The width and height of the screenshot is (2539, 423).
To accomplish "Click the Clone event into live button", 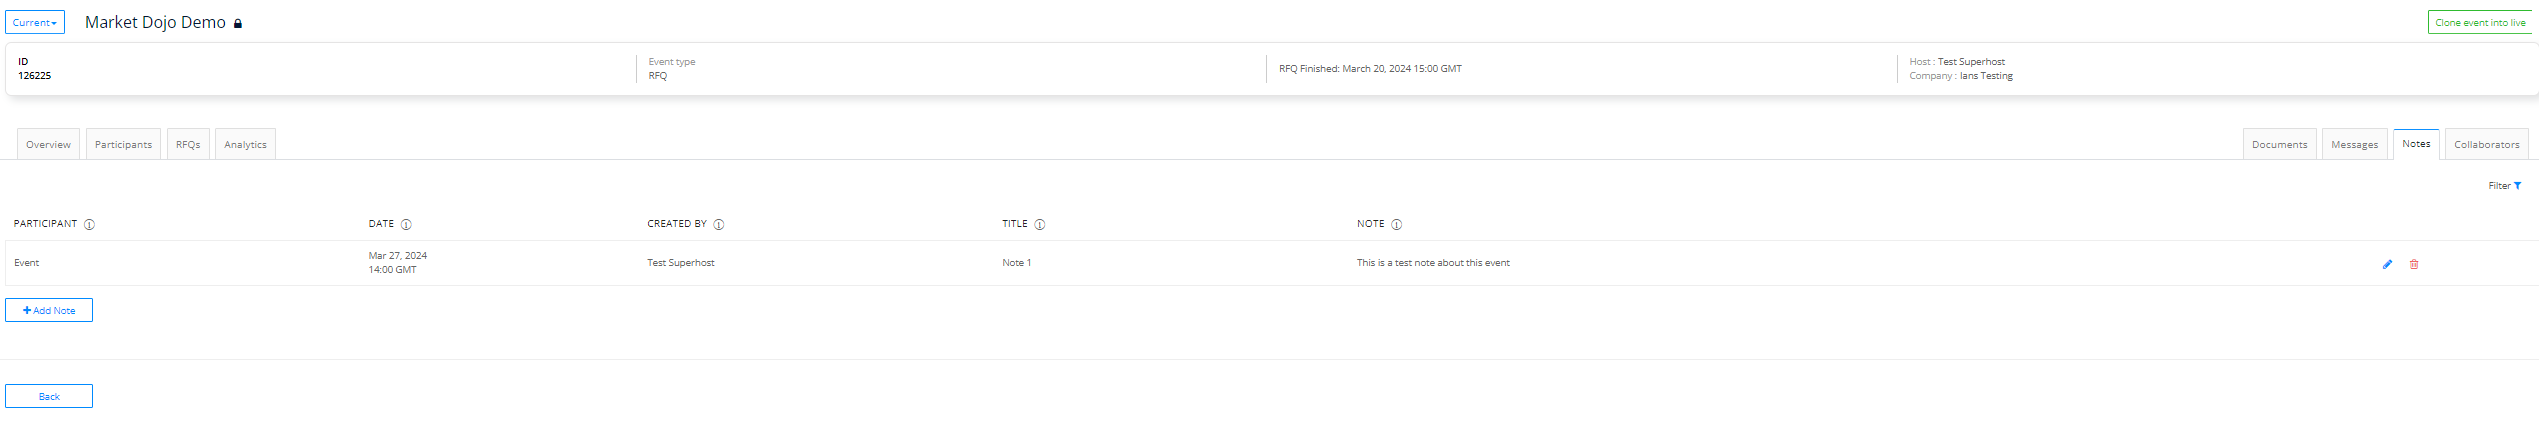I will click(x=2480, y=22).
